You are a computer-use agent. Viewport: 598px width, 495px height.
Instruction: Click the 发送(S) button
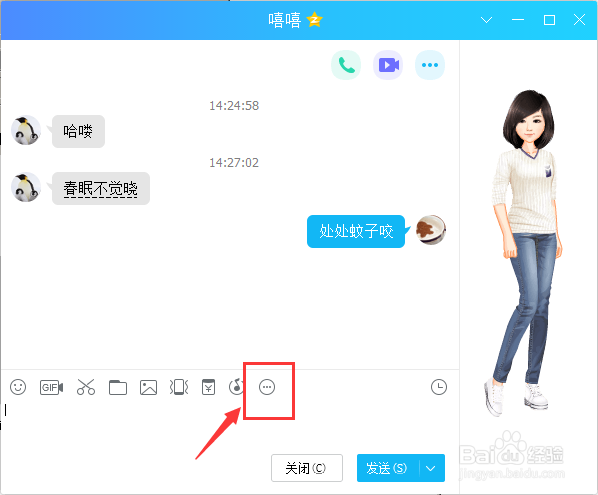[x=387, y=468]
